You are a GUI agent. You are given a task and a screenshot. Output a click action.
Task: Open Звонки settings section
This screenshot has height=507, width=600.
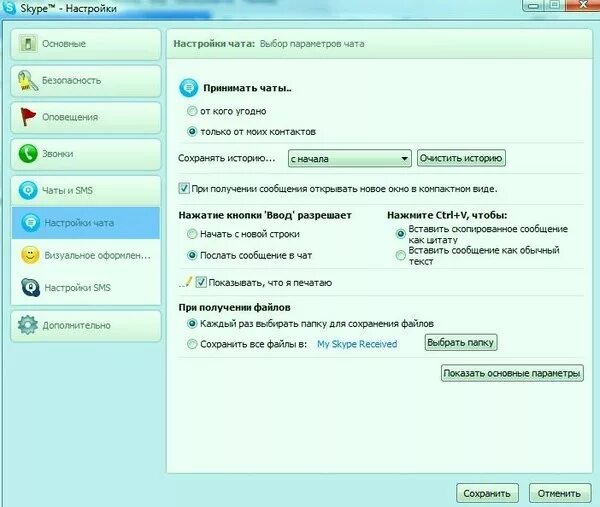[86, 154]
